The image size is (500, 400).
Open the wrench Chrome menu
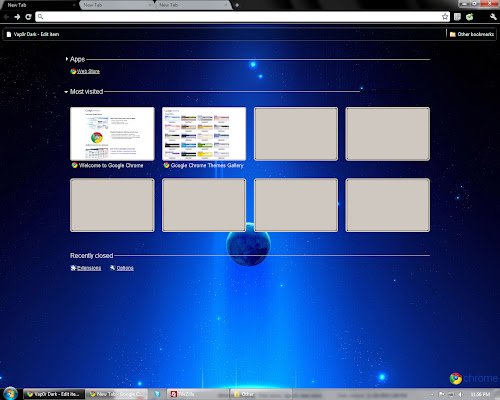493,17
